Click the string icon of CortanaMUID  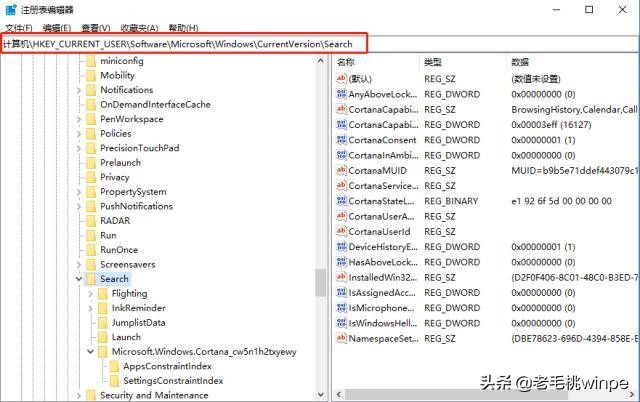[341, 170]
